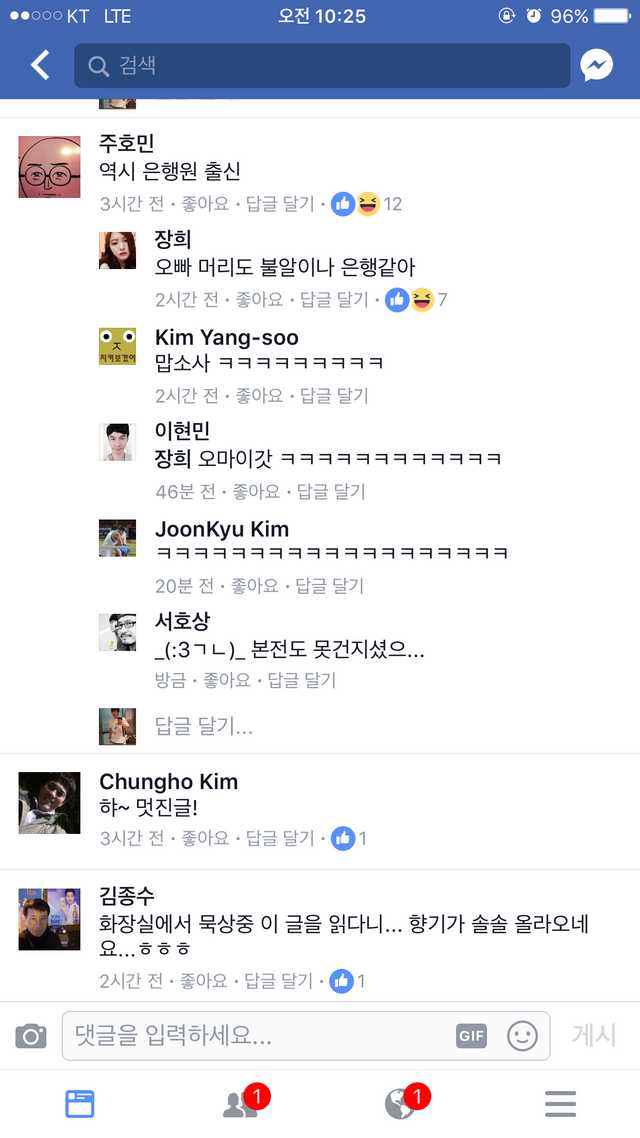This screenshot has height=1138, width=640.
Task: Open the GIF picker
Action: pyautogui.click(x=471, y=1036)
